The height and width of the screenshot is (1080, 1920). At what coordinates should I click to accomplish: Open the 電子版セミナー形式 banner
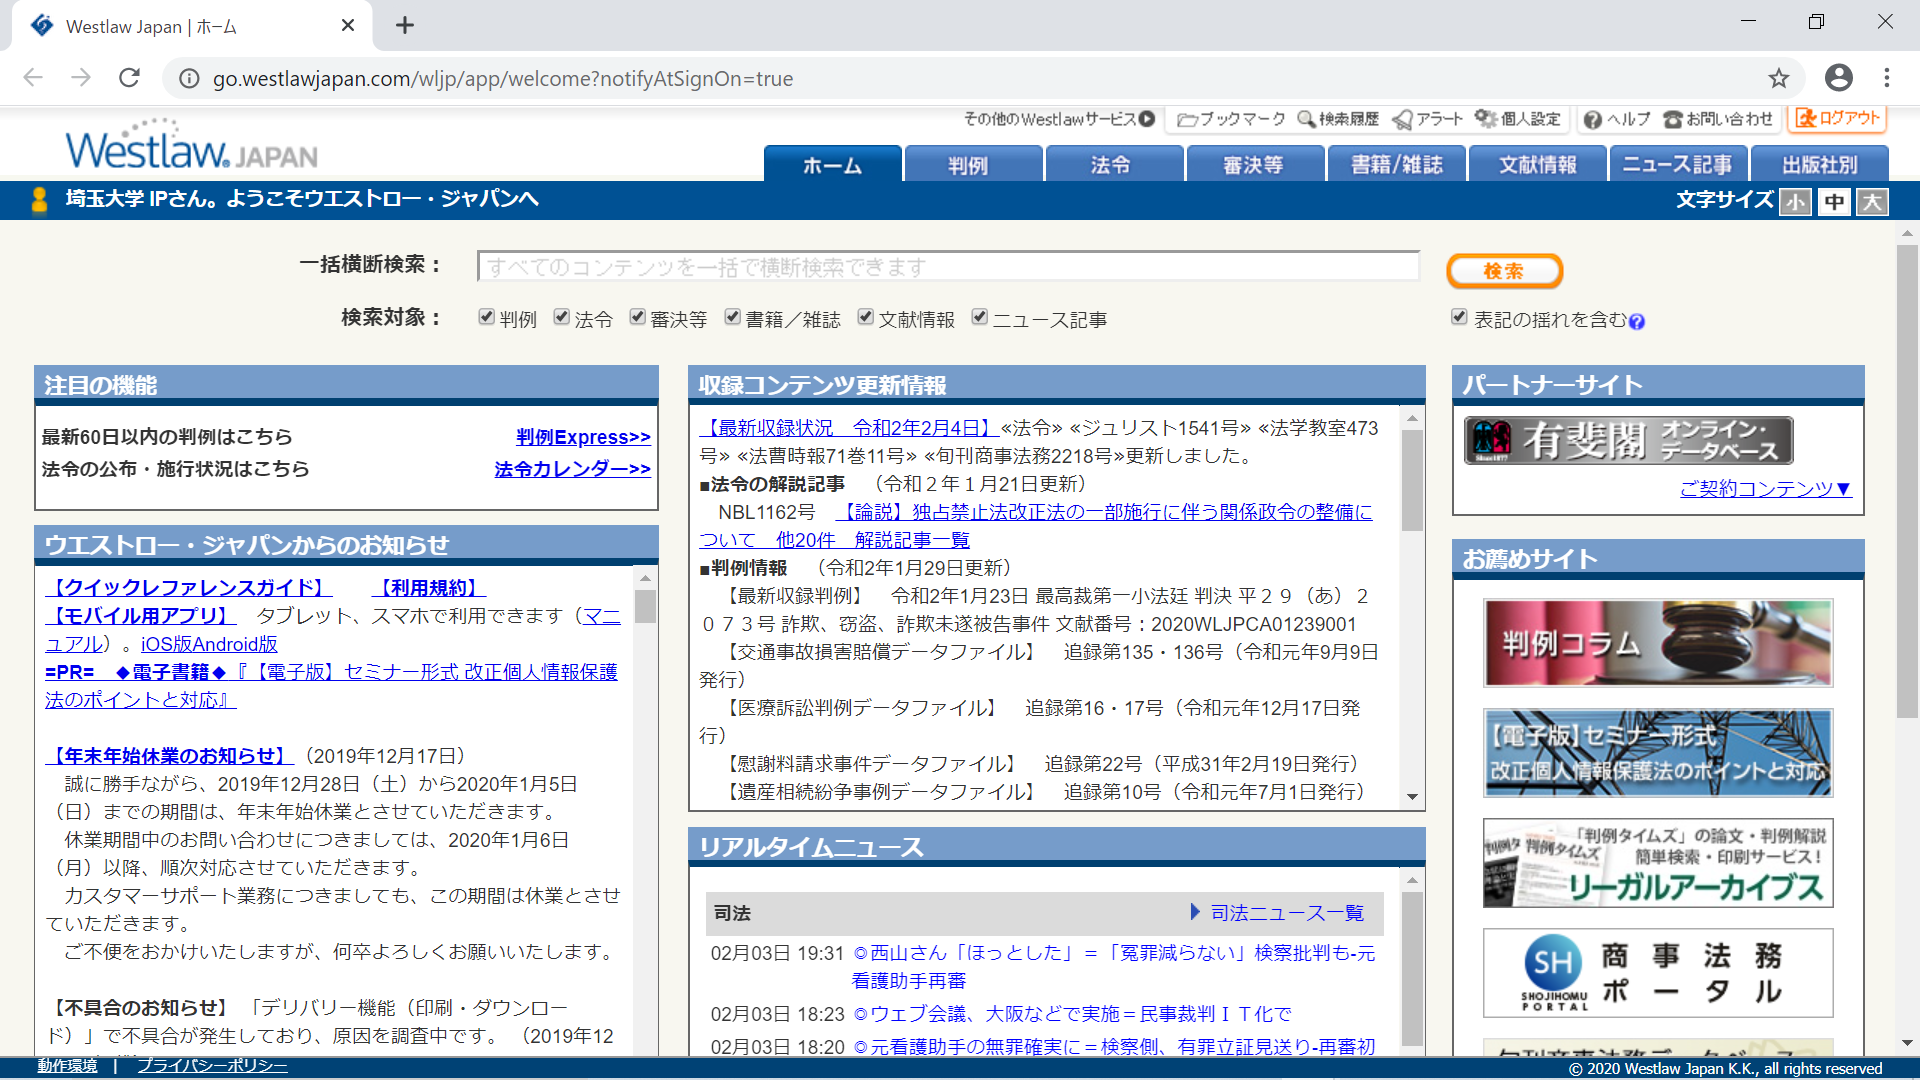1658,753
